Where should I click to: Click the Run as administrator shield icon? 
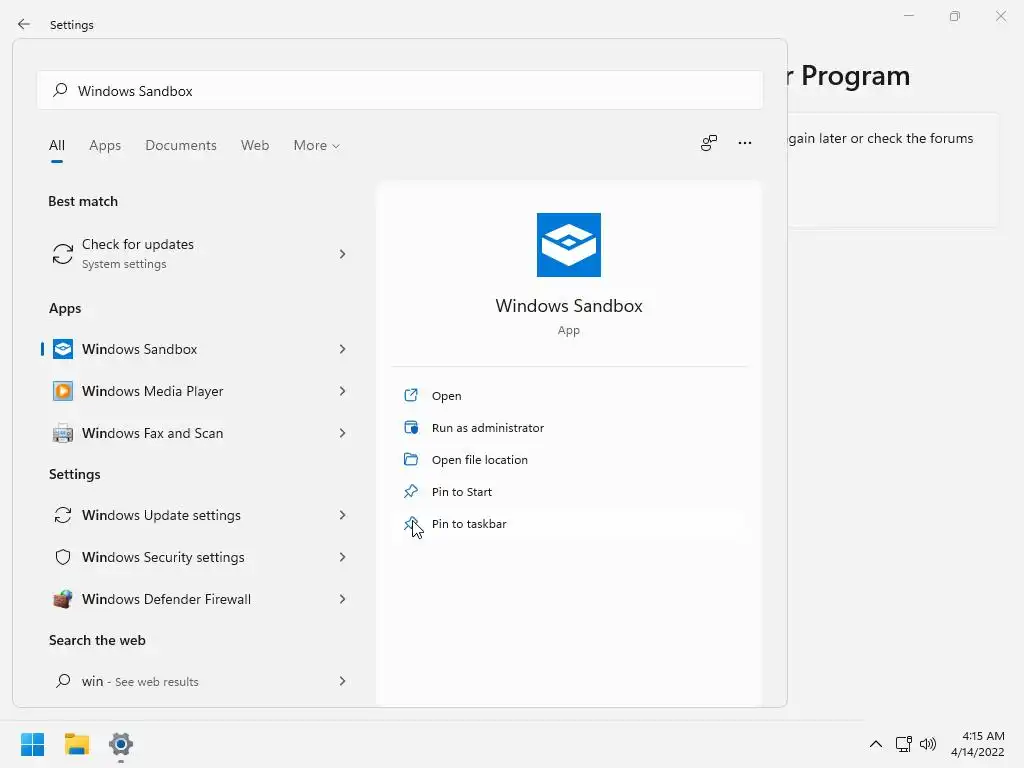point(411,427)
